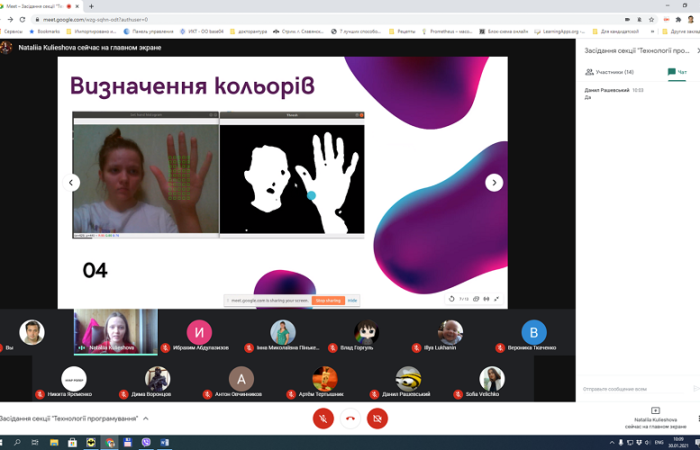Viewport: 700px width, 450px height.
Task: Go to the previous slide arrow
Action: click(x=72, y=182)
